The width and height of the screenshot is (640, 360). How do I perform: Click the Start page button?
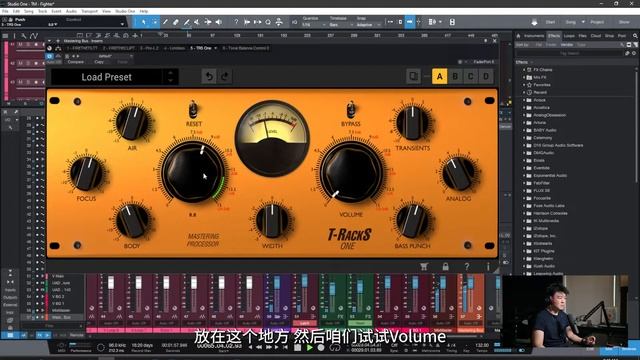(550, 22)
